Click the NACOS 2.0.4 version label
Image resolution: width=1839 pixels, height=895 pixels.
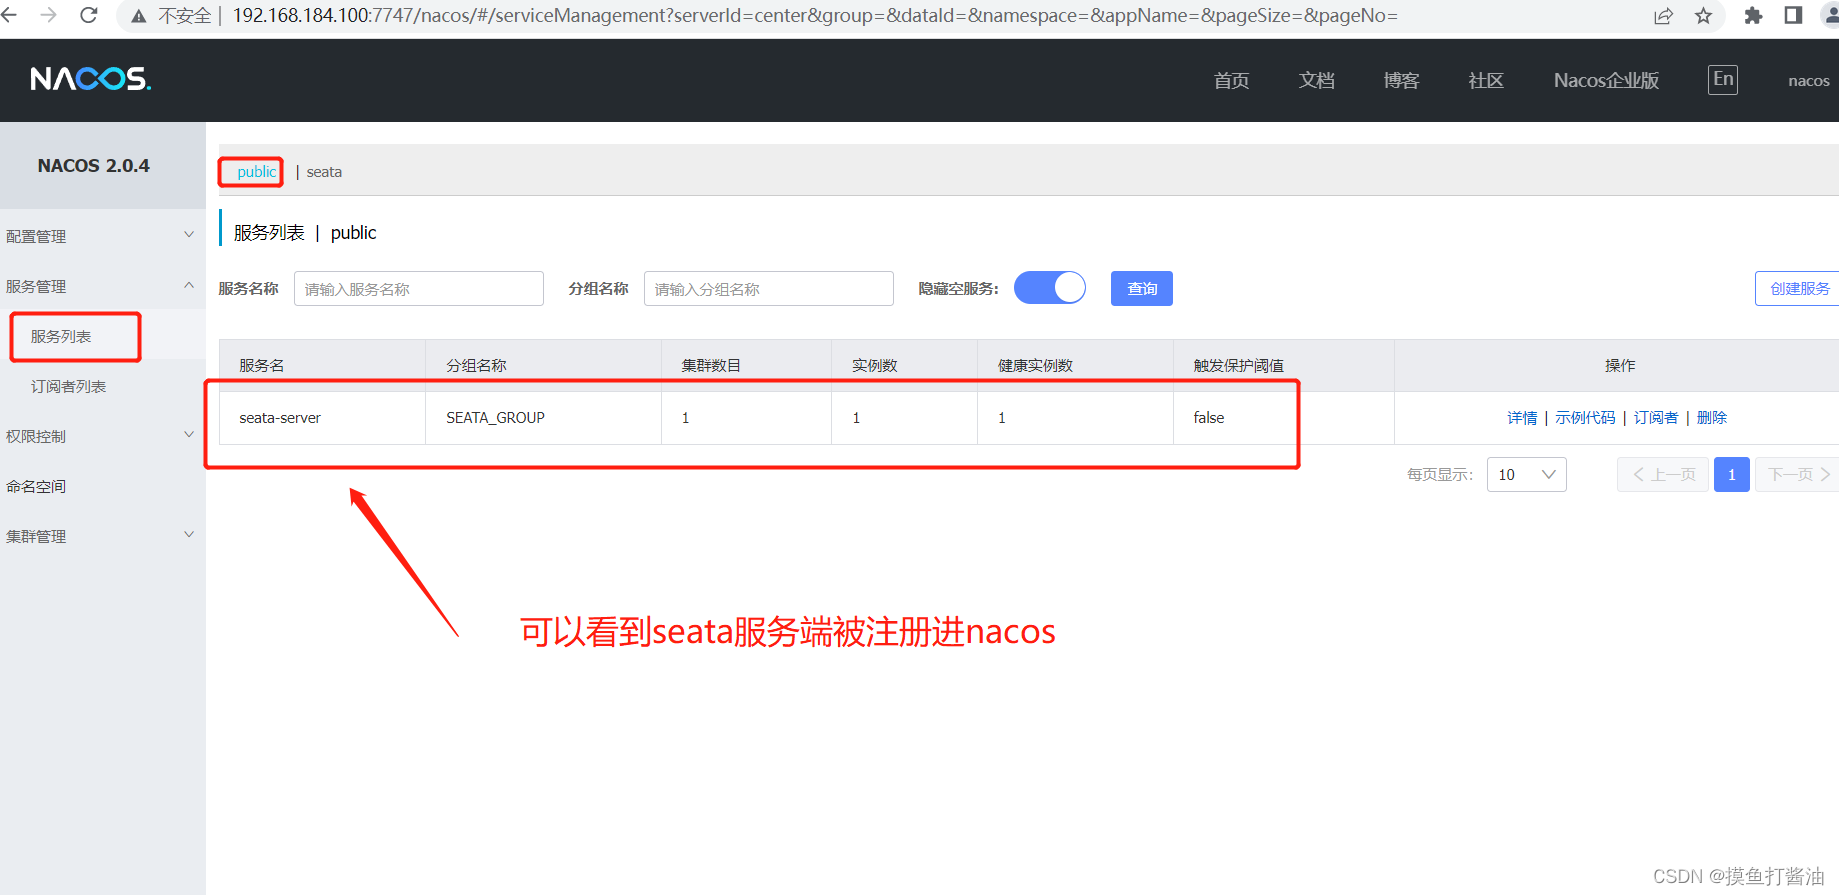pyautogui.click(x=94, y=166)
